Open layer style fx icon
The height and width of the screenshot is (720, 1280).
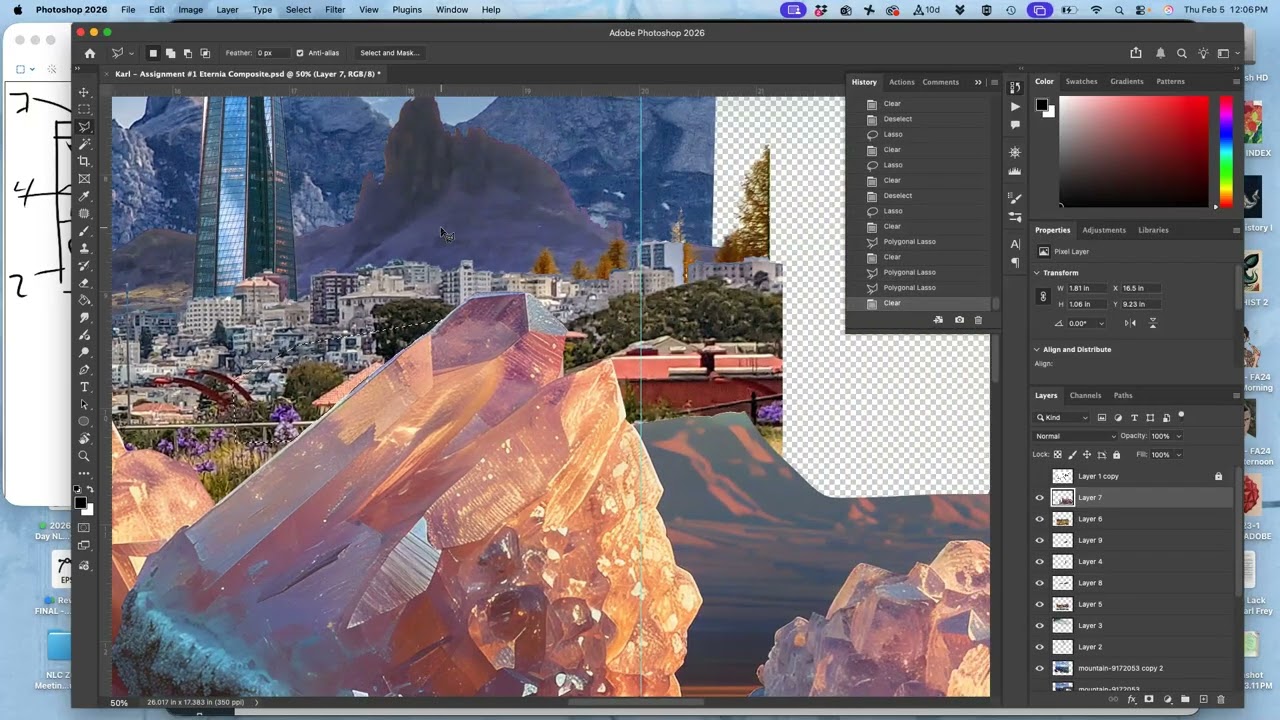[1131, 699]
